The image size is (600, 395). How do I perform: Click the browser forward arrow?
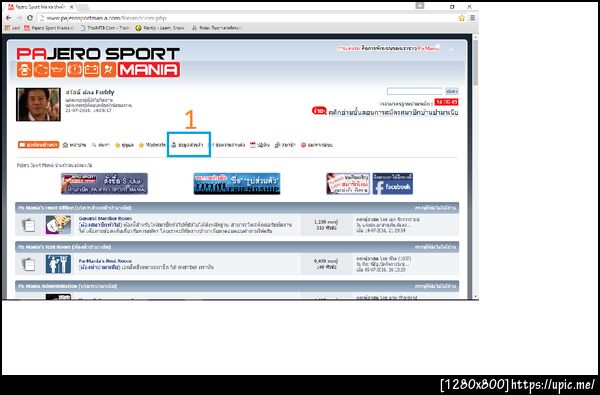[19, 18]
